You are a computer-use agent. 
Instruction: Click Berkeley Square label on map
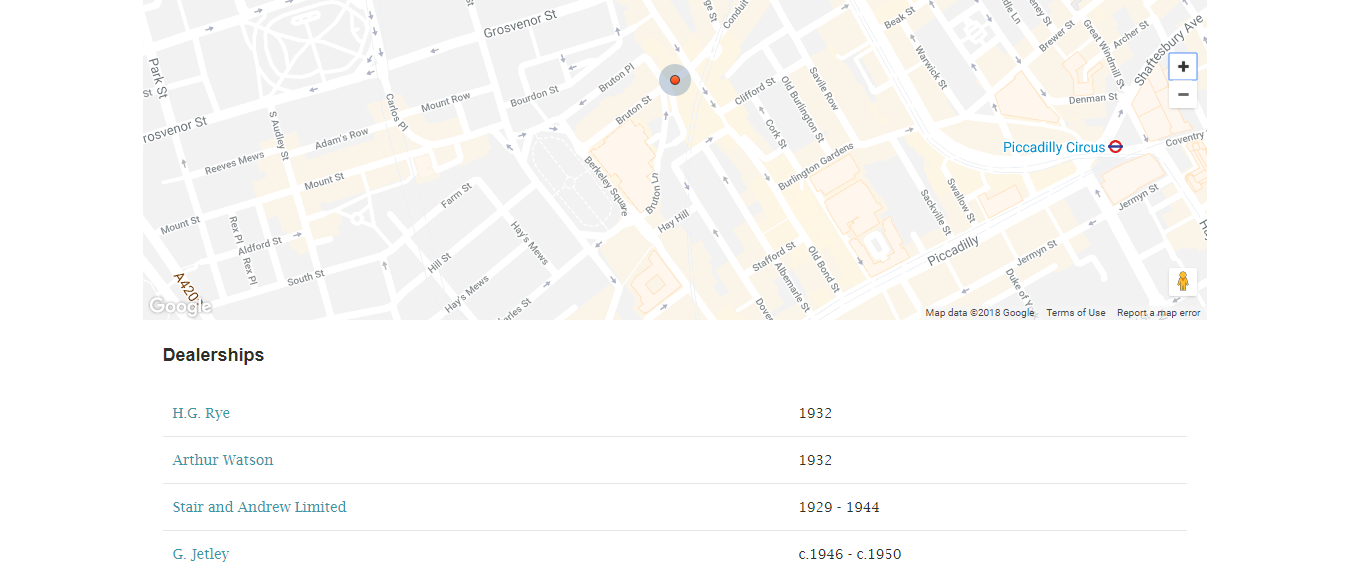tap(606, 186)
